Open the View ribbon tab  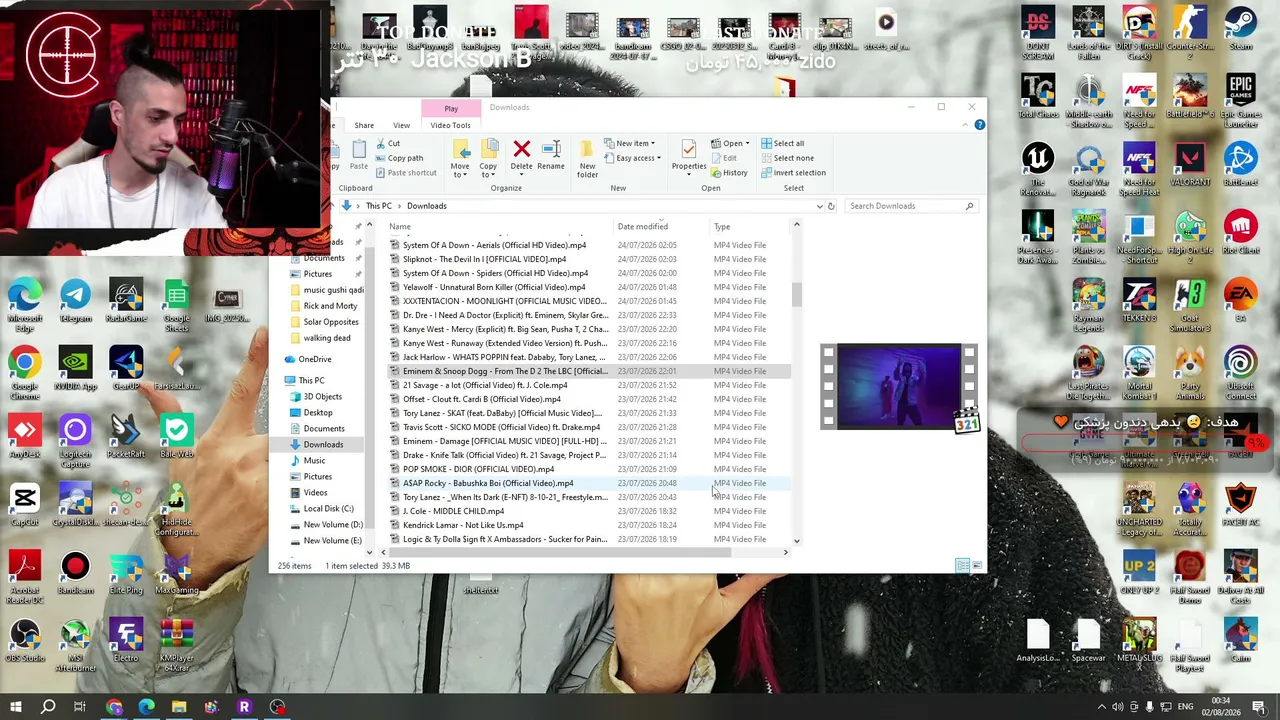[x=401, y=125]
